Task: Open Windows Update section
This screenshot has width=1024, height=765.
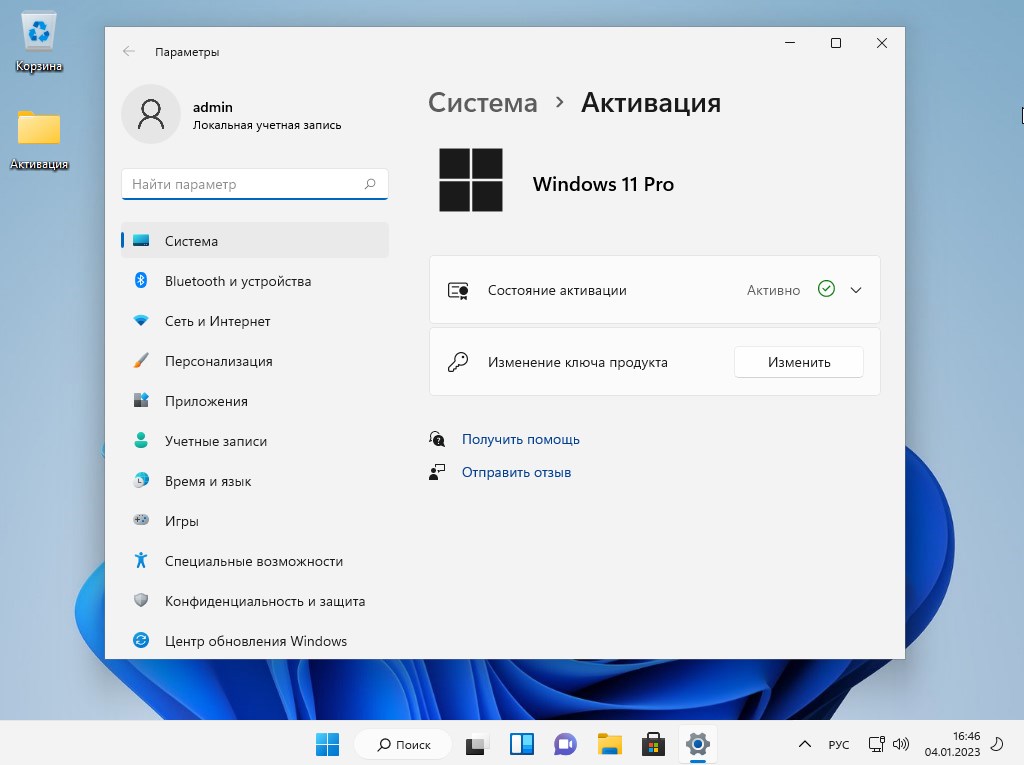Action: coord(255,641)
